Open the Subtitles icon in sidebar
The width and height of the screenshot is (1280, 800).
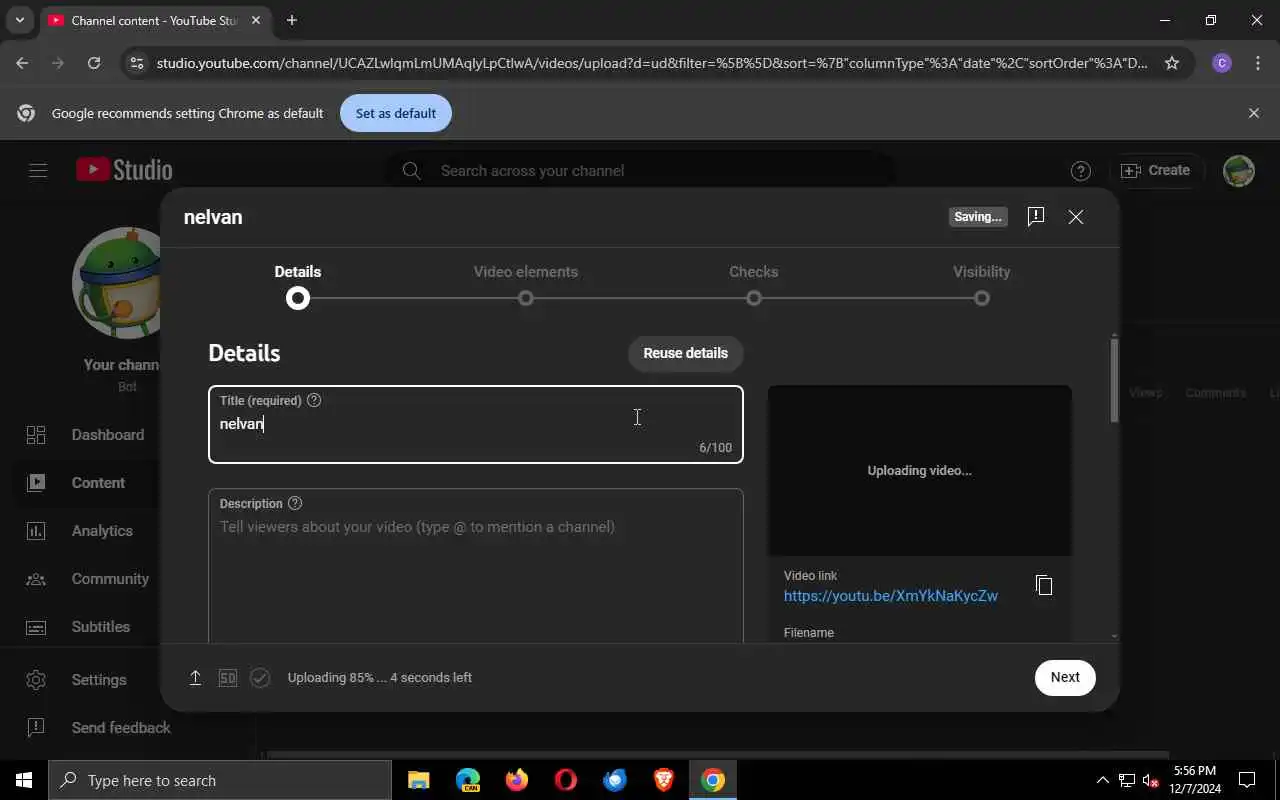(36, 627)
